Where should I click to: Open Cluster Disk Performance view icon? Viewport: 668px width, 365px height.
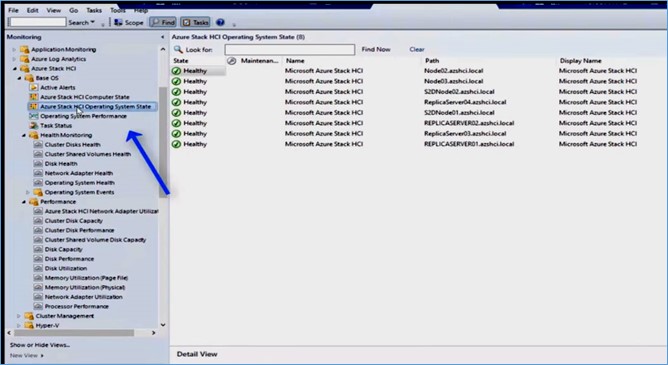(x=38, y=230)
